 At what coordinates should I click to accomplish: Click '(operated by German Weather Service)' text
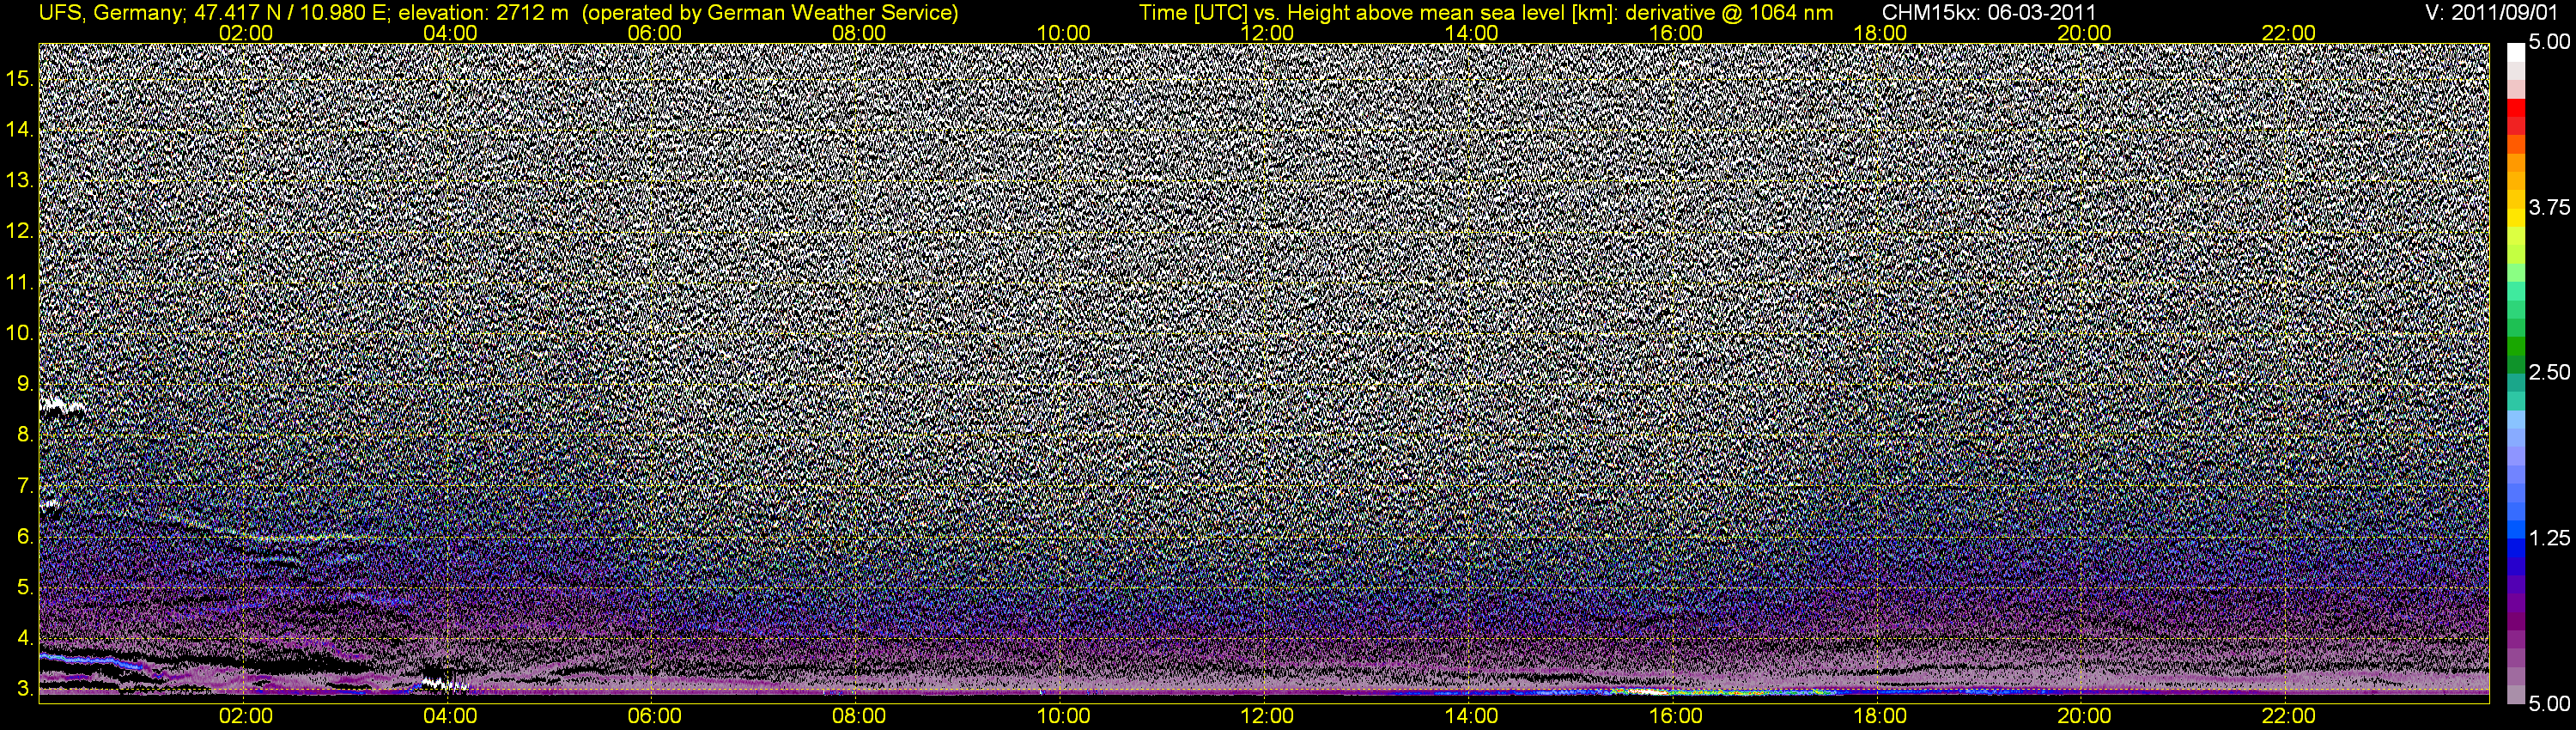click(769, 13)
